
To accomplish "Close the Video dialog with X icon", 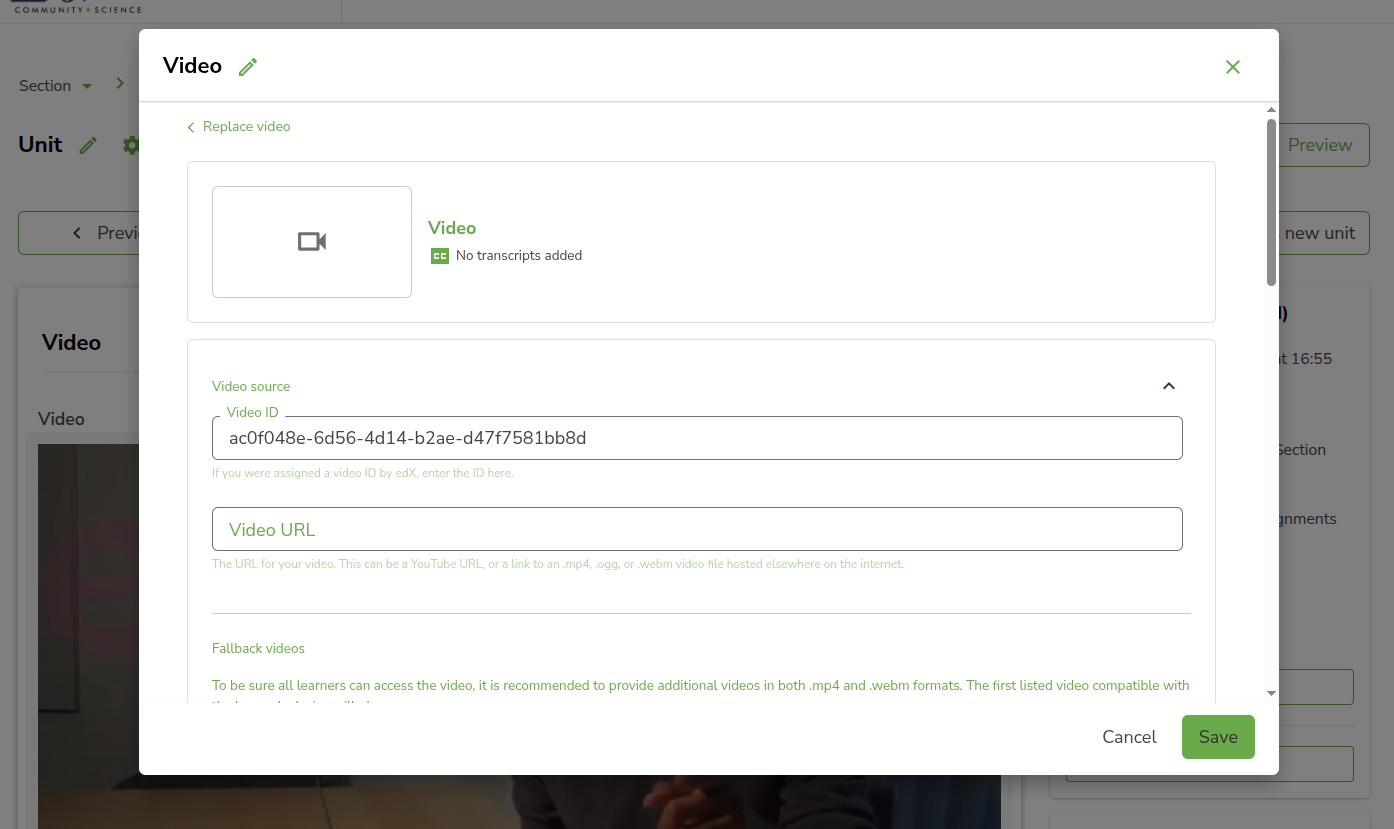I will pyautogui.click(x=1233, y=67).
